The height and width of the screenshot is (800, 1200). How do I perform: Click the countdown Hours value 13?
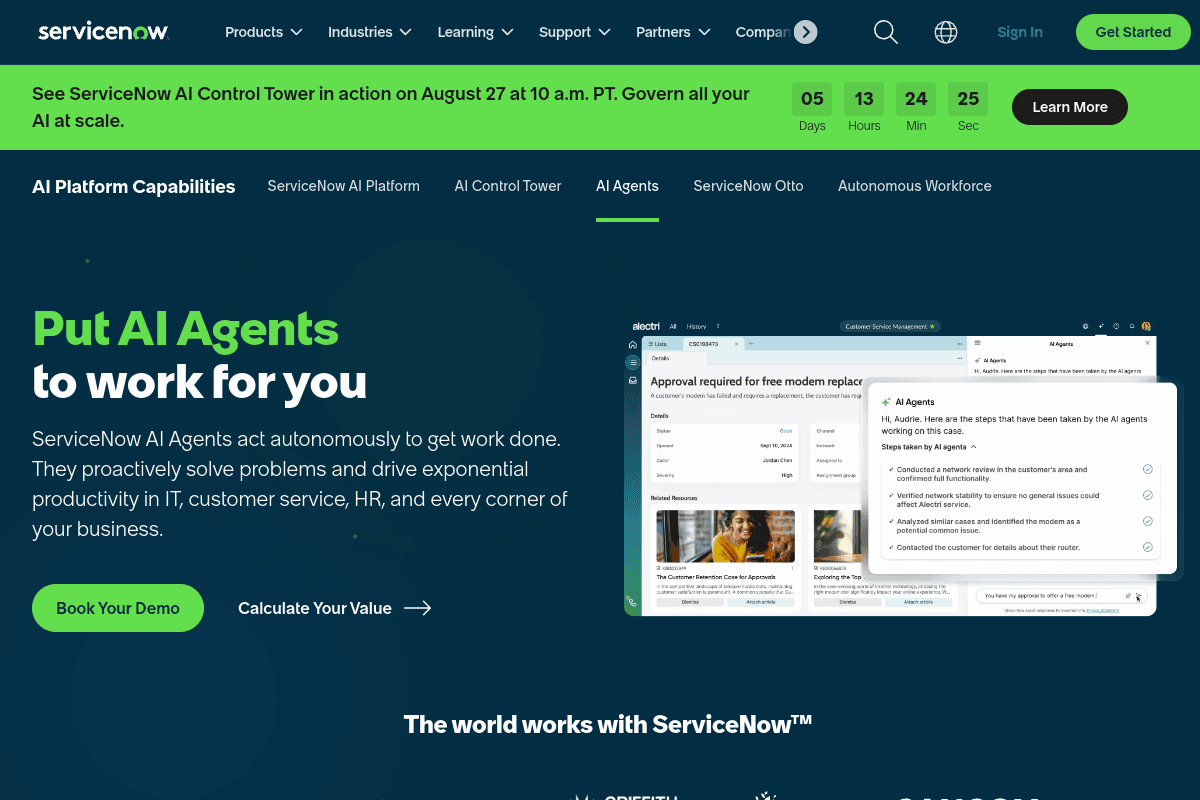tap(864, 99)
